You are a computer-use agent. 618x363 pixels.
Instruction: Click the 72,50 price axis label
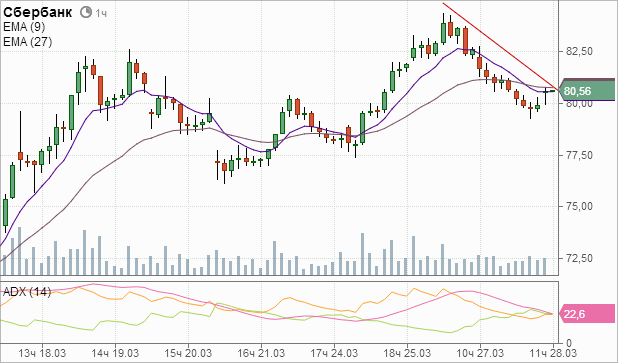579,258
